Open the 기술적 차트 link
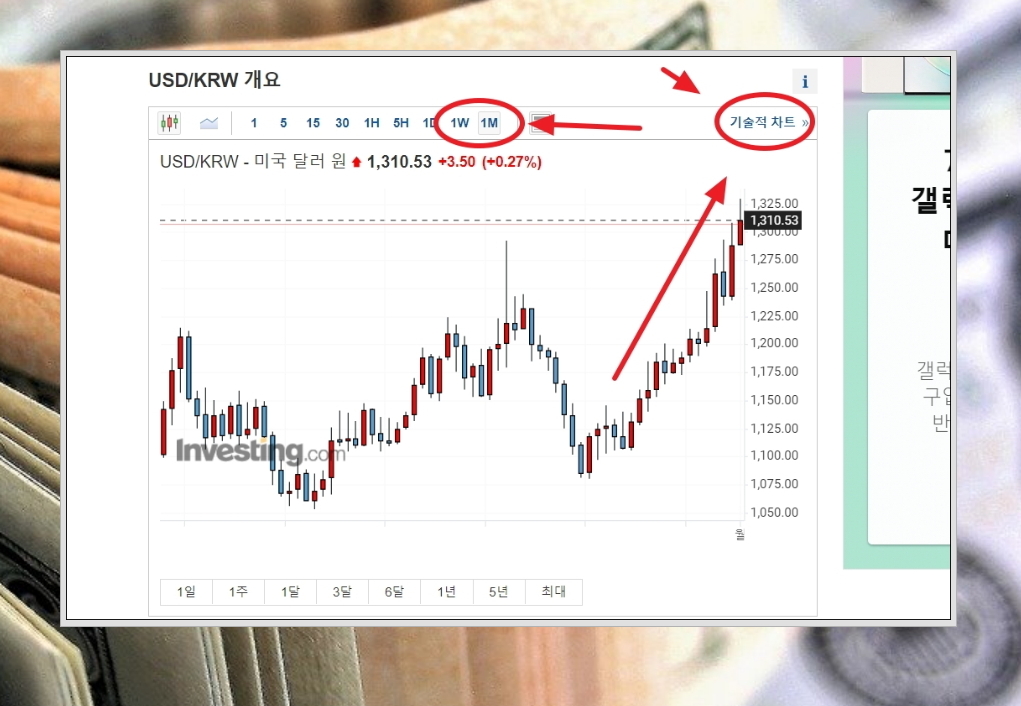 (x=768, y=122)
